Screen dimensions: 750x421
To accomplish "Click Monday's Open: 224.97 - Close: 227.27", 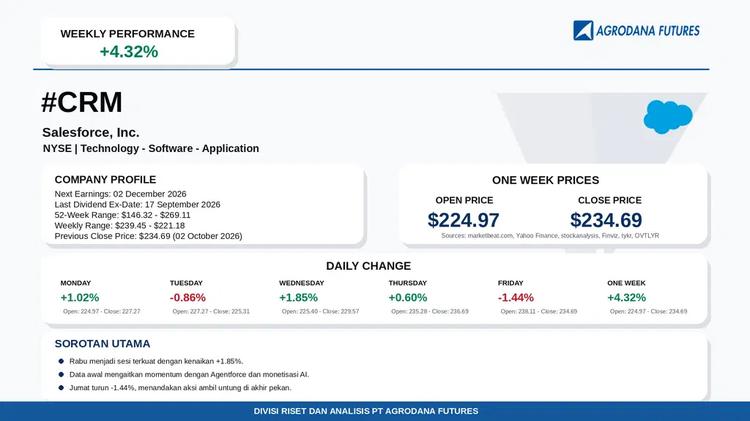I will click(x=101, y=311).
